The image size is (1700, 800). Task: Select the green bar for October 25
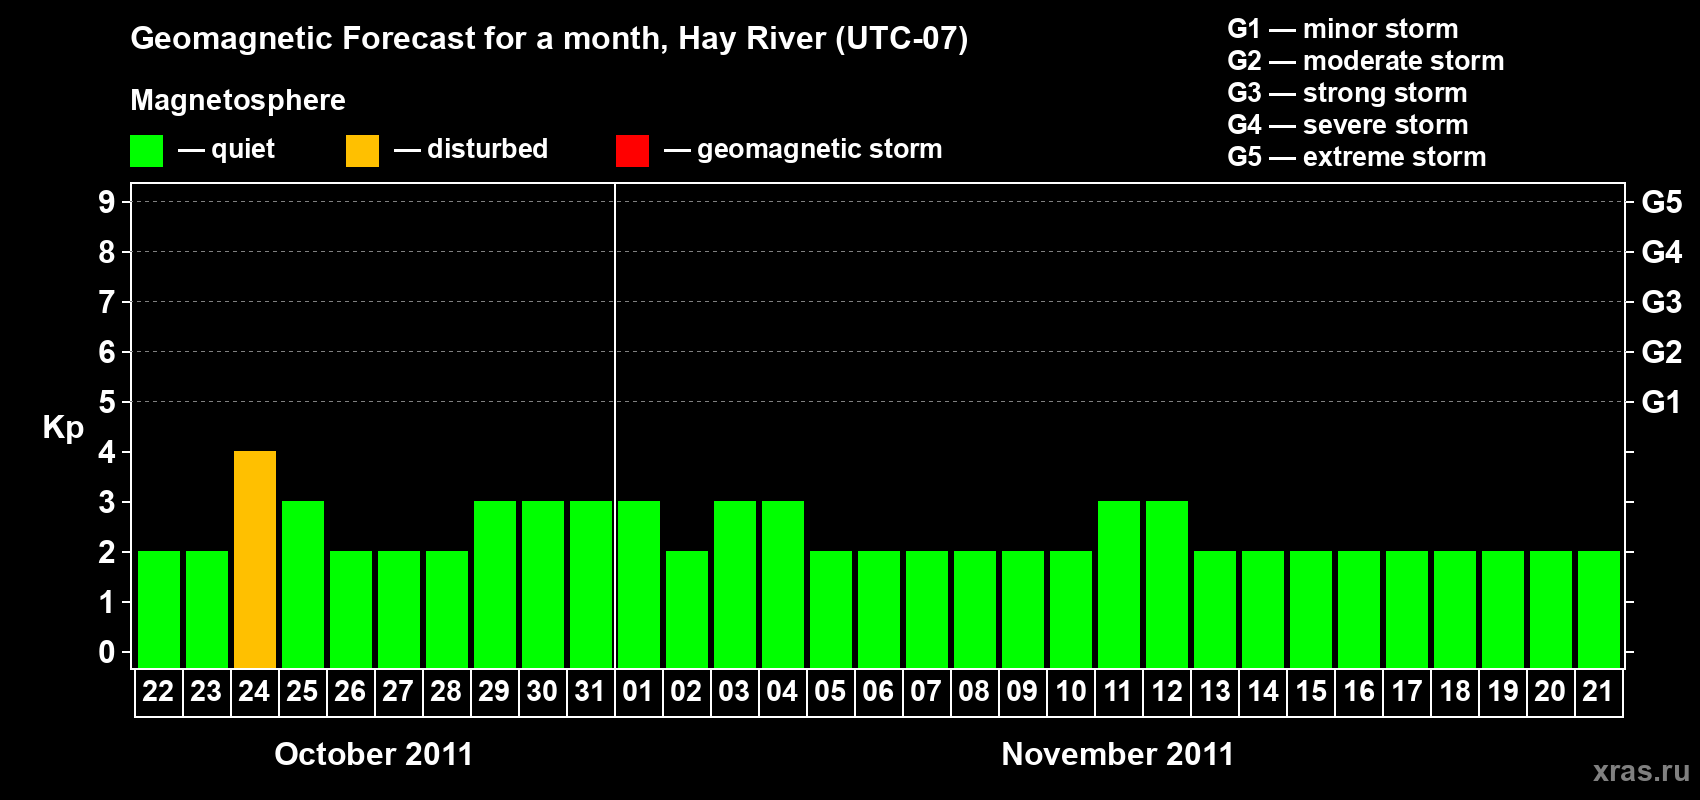pyautogui.click(x=303, y=584)
